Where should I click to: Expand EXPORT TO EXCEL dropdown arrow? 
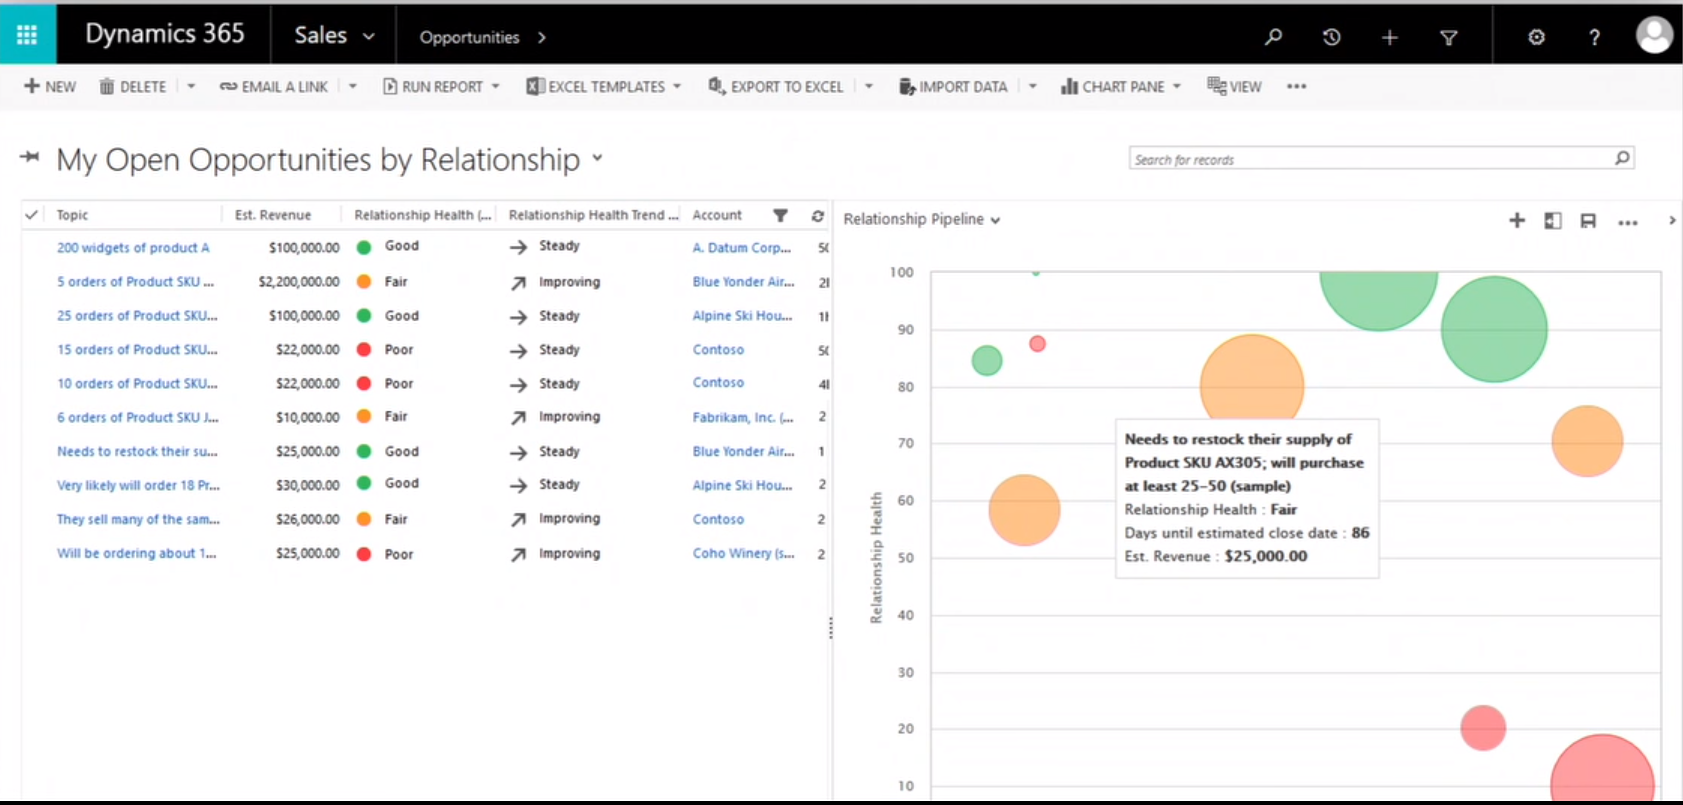point(869,86)
